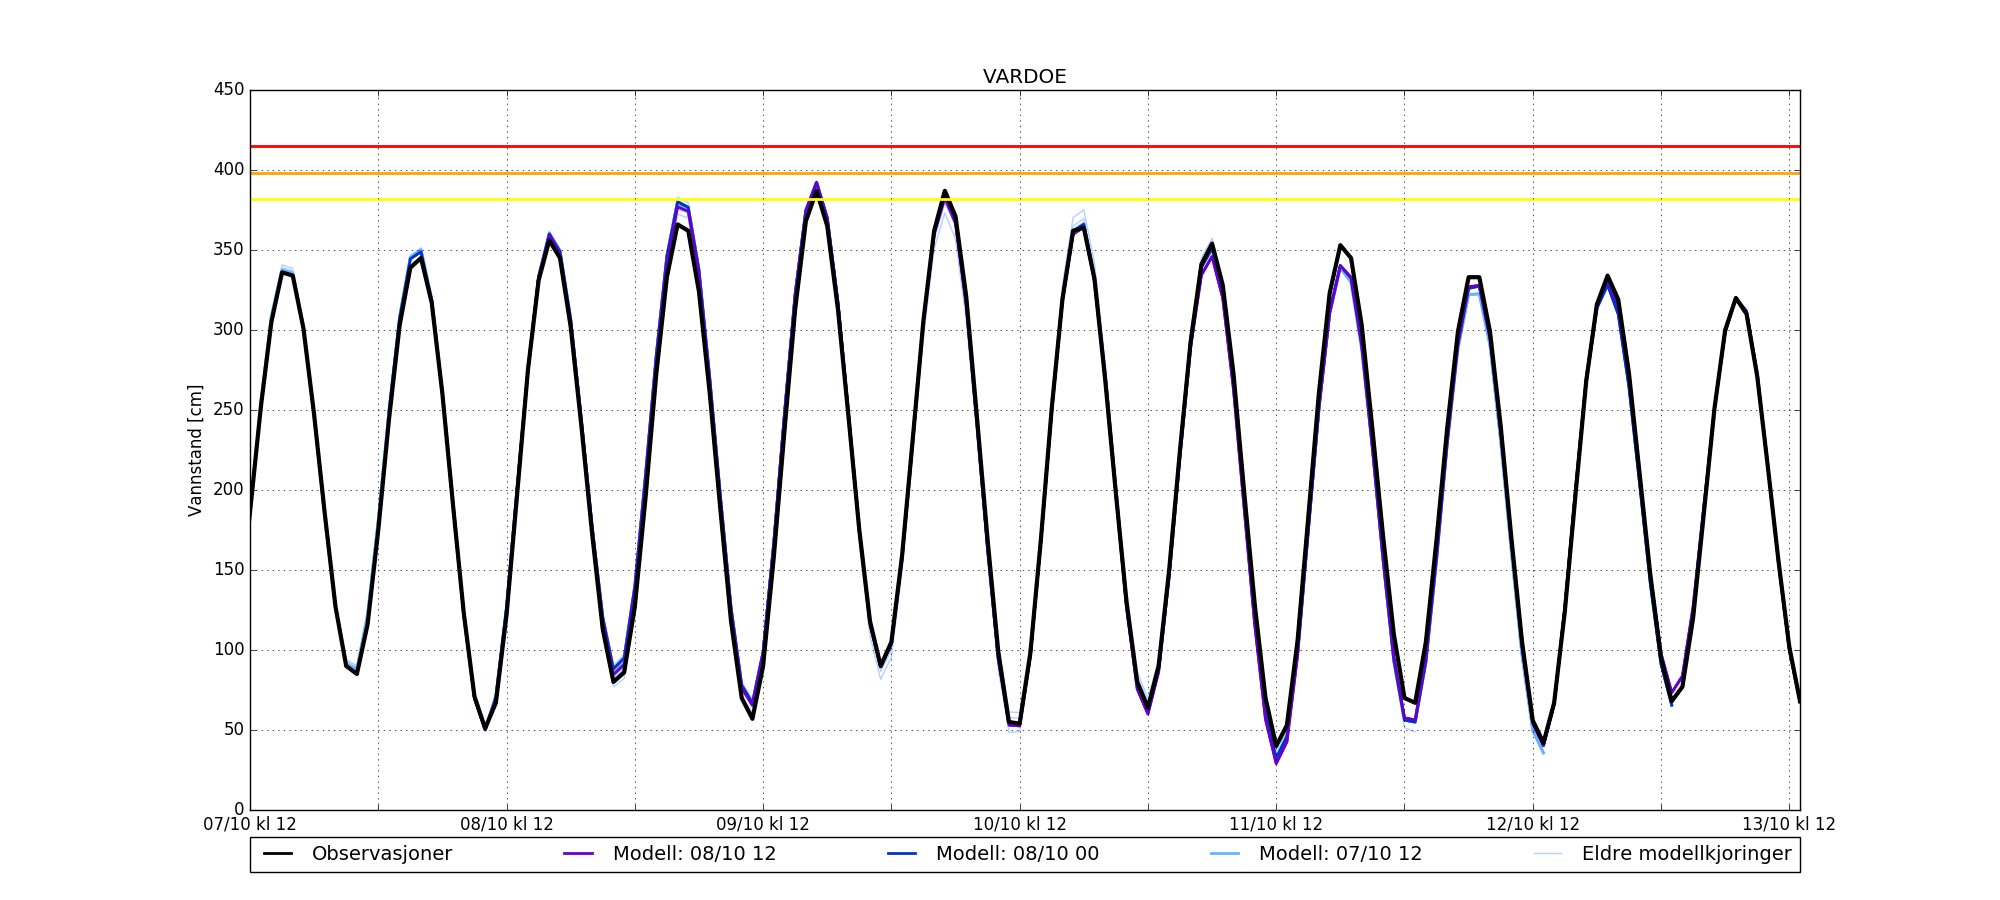The image size is (2000, 900).
Task: Select the Modell: 08/10 00 legend text
Action: [x=1017, y=854]
